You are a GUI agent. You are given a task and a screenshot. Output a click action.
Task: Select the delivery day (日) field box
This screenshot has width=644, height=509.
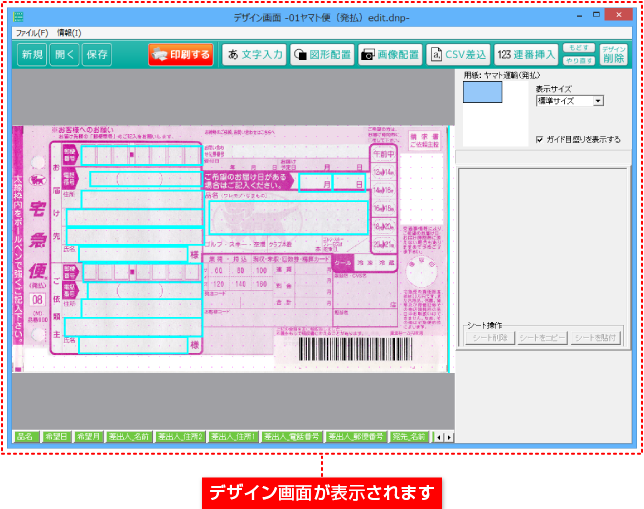[x=349, y=182]
